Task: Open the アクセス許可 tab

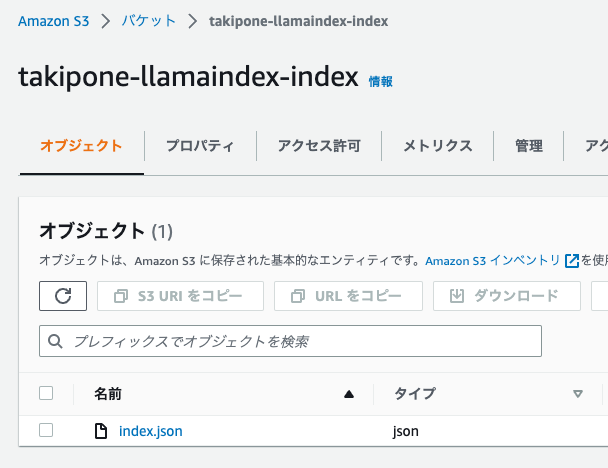Action: point(319,146)
